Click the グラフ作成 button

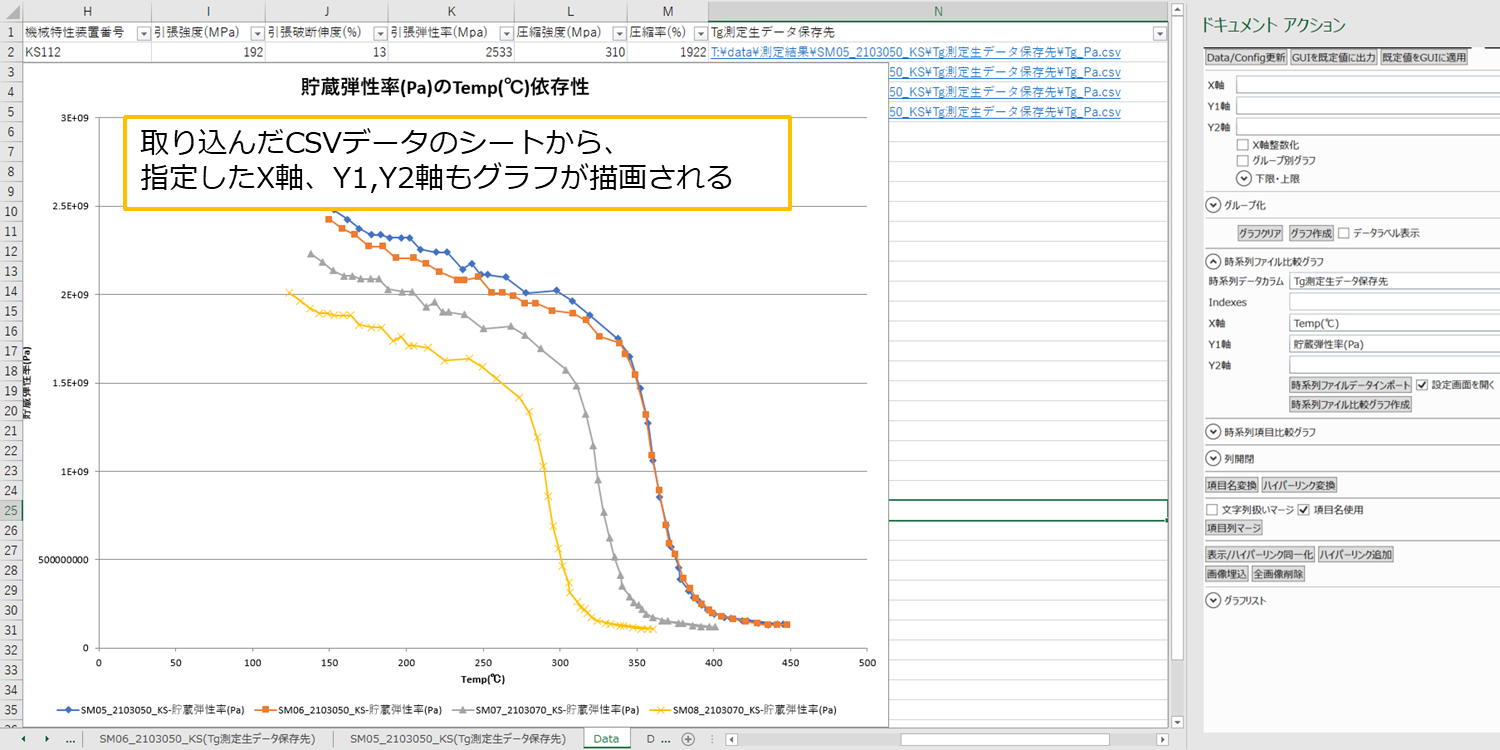pyautogui.click(x=1311, y=233)
